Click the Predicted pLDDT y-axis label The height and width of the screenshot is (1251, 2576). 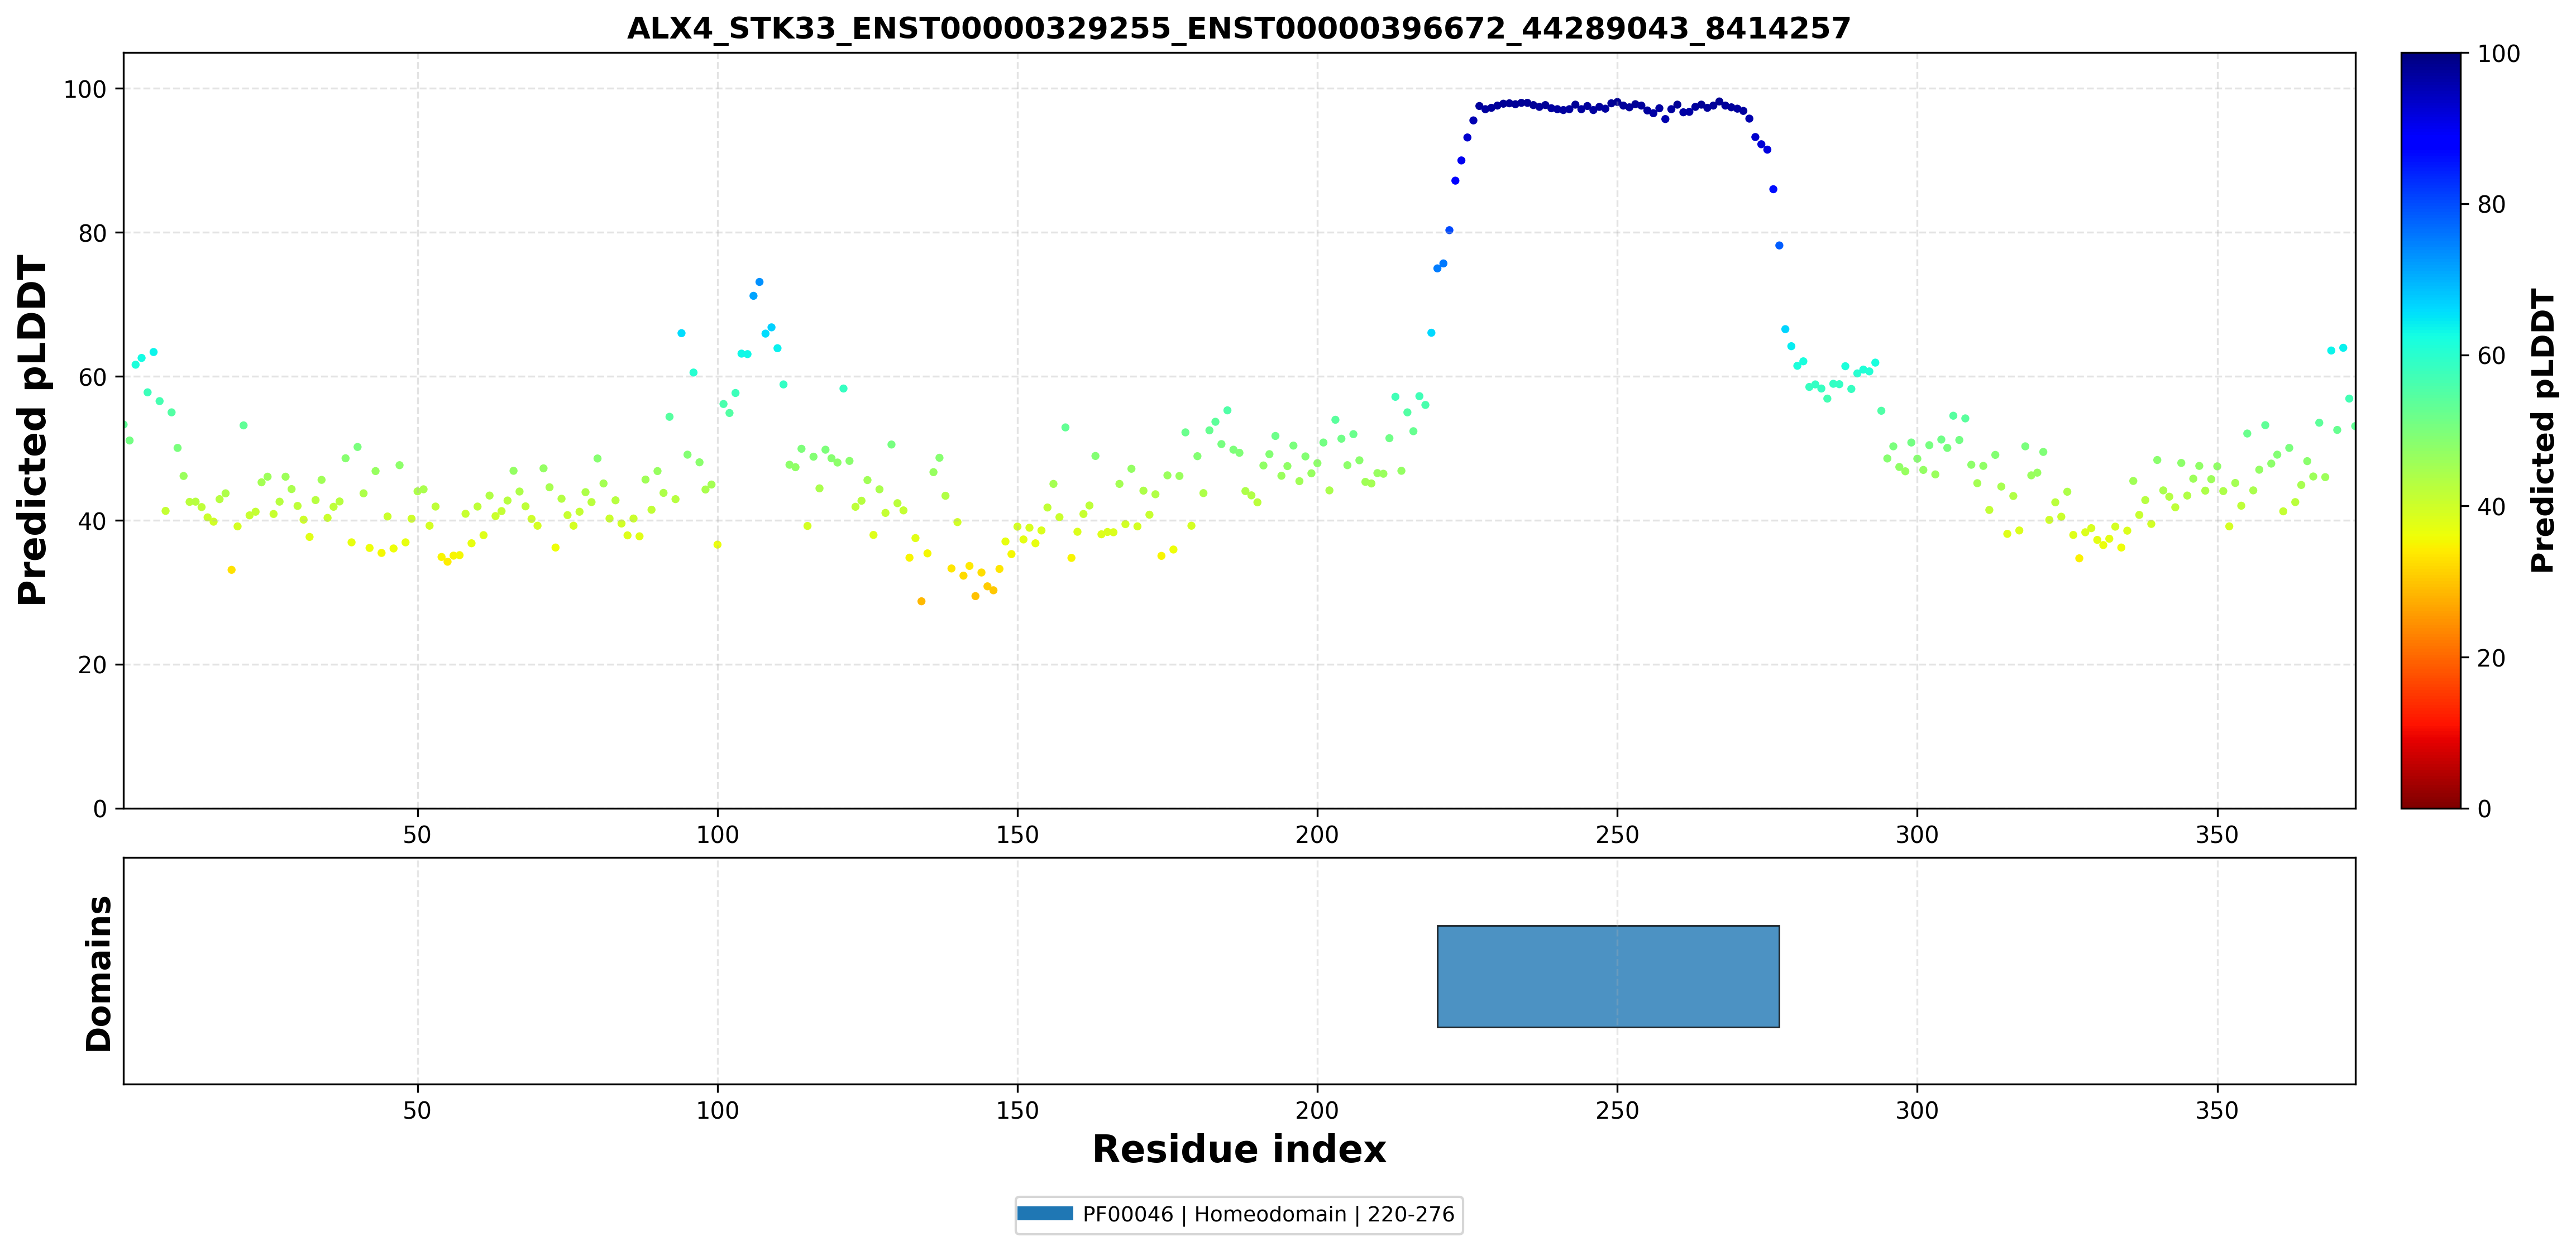pyautogui.click(x=33, y=430)
